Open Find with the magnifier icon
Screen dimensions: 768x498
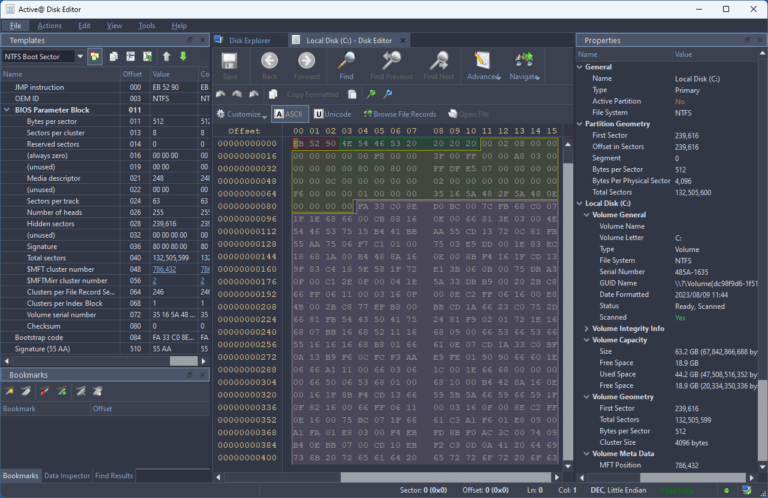pyautogui.click(x=346, y=61)
